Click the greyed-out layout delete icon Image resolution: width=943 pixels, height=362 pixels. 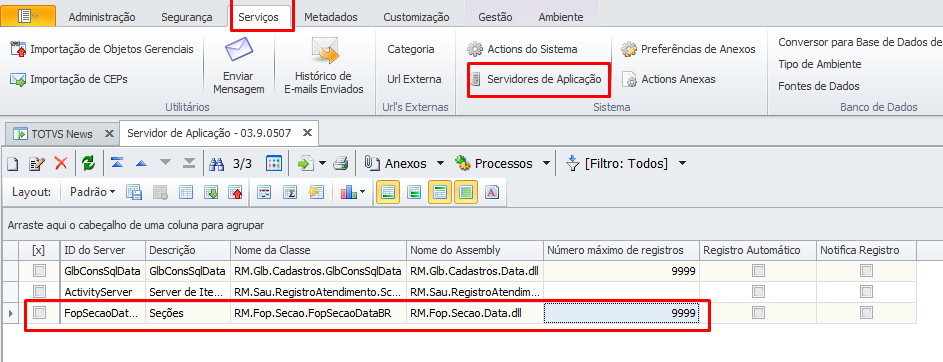click(160, 192)
